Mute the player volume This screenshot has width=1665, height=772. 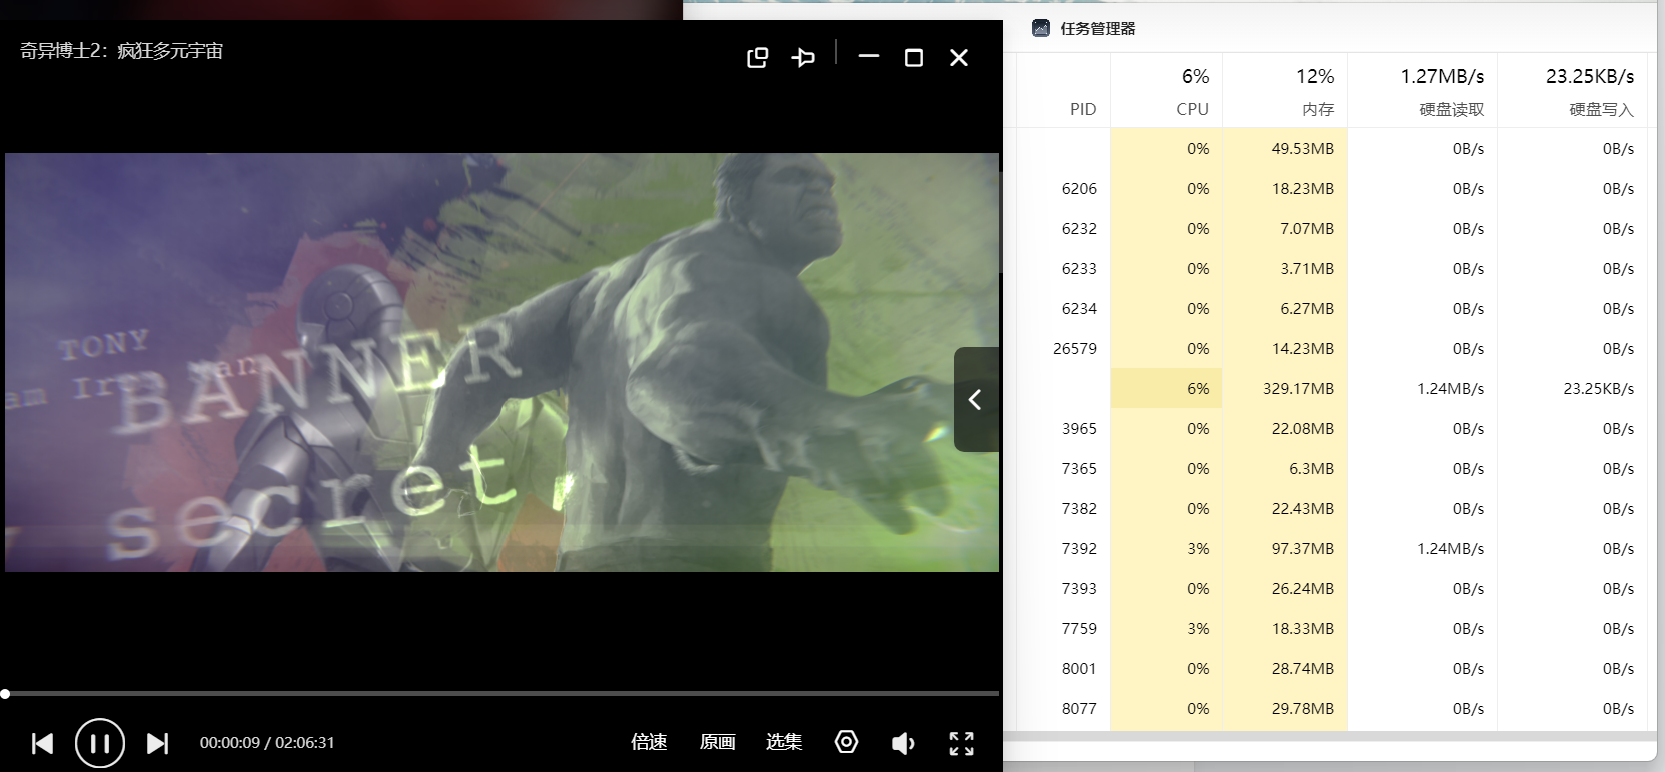pyautogui.click(x=903, y=743)
